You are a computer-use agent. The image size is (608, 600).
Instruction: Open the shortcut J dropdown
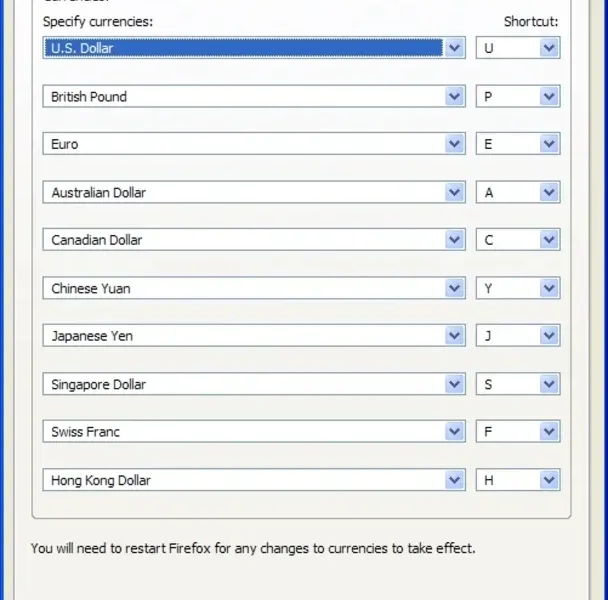point(549,336)
